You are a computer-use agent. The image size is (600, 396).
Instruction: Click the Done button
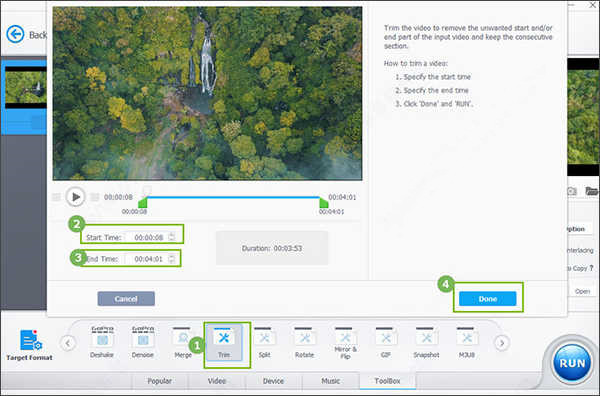(x=488, y=299)
